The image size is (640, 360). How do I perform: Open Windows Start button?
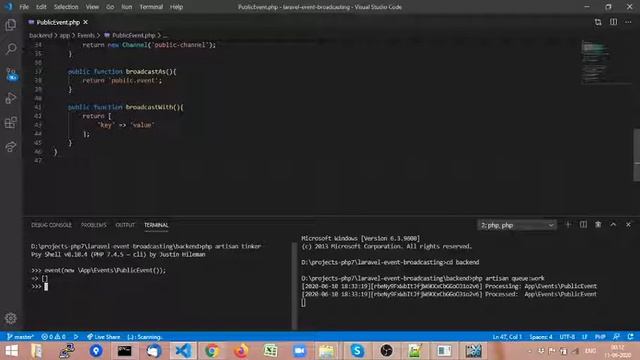(x=11, y=351)
